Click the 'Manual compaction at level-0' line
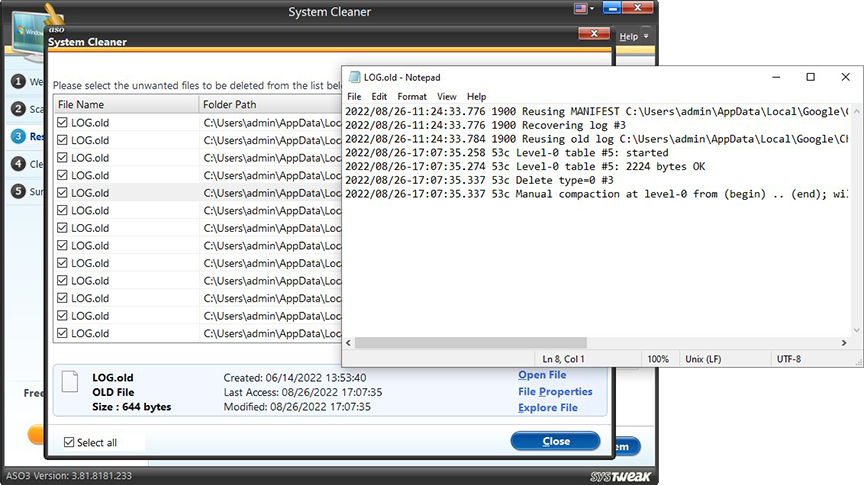864x485 pixels. [x=597, y=194]
